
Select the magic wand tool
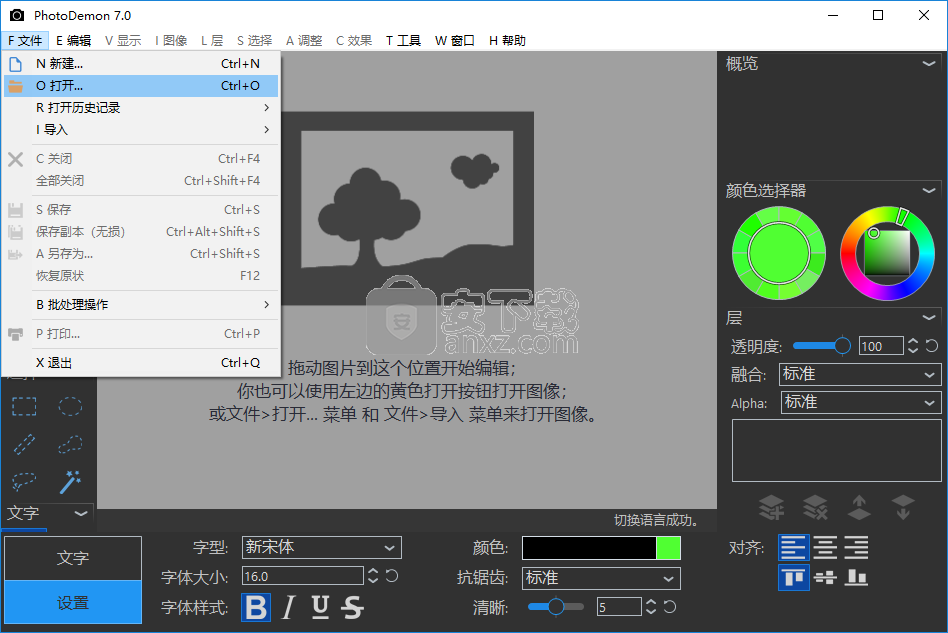pos(70,482)
